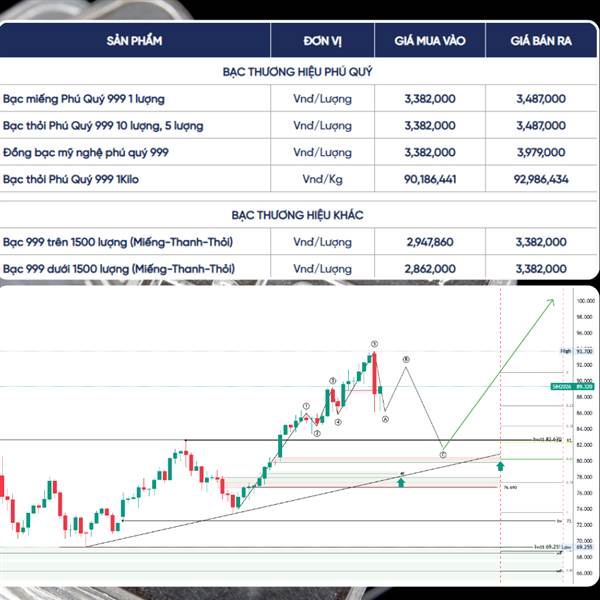Click Vnd/Lượng unit in Đồng bạc mỹ nghệ row
Image resolution: width=600 pixels, height=600 pixels.
(x=322, y=152)
